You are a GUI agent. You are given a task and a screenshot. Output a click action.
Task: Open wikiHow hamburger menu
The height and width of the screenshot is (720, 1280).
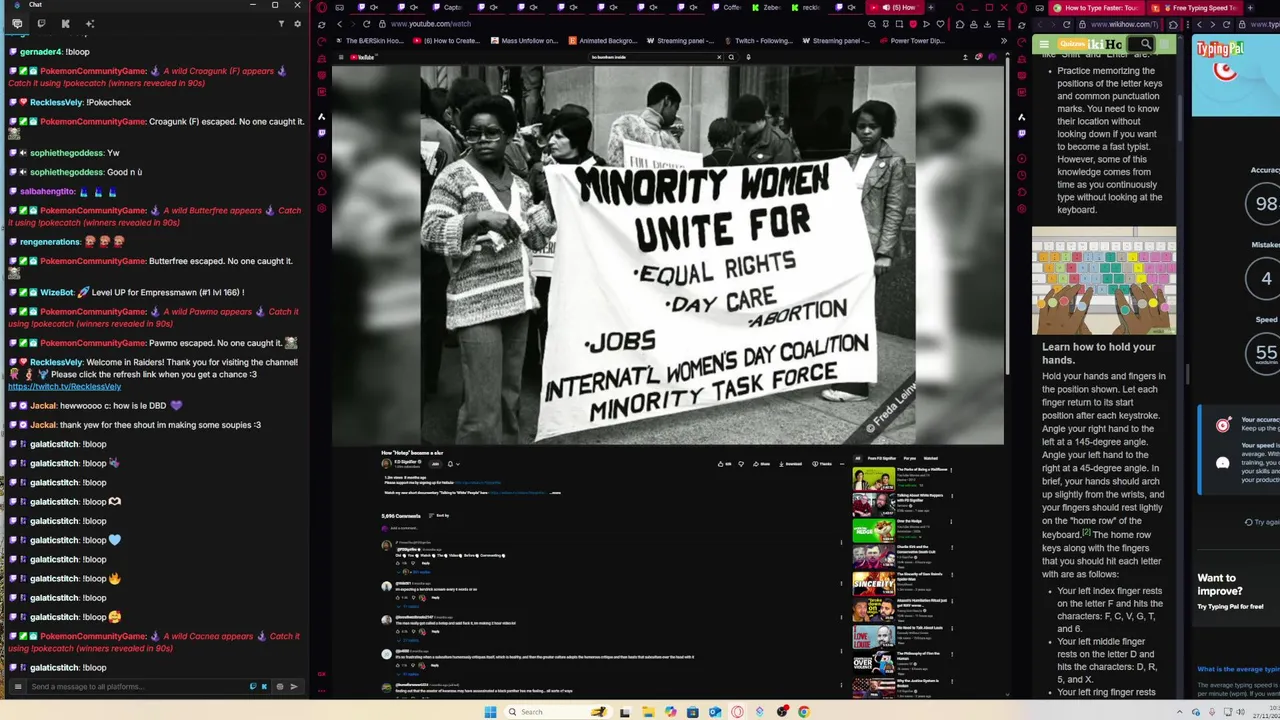[1043, 44]
